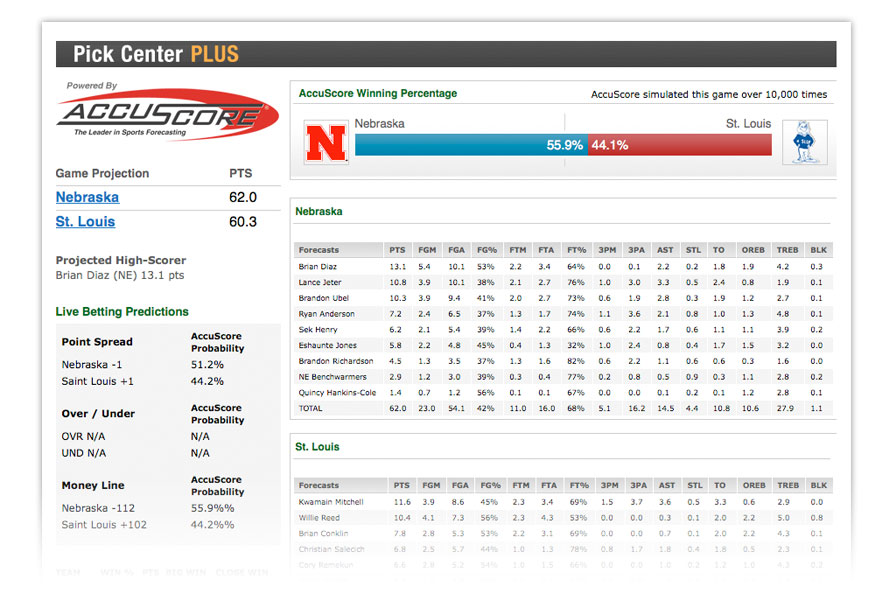Select the Willie Reed row name
Image resolution: width=892 pixels, height=600 pixels.
pos(319,518)
